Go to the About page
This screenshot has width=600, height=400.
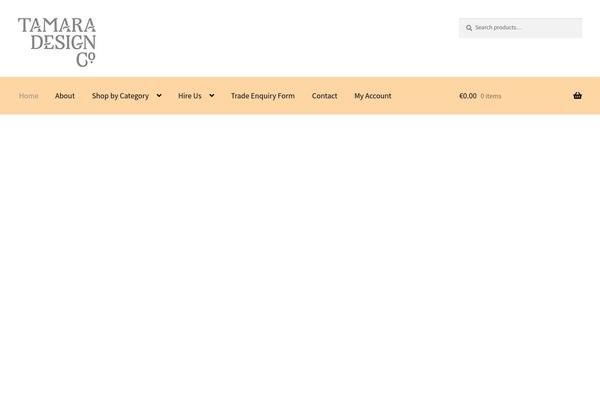point(65,96)
